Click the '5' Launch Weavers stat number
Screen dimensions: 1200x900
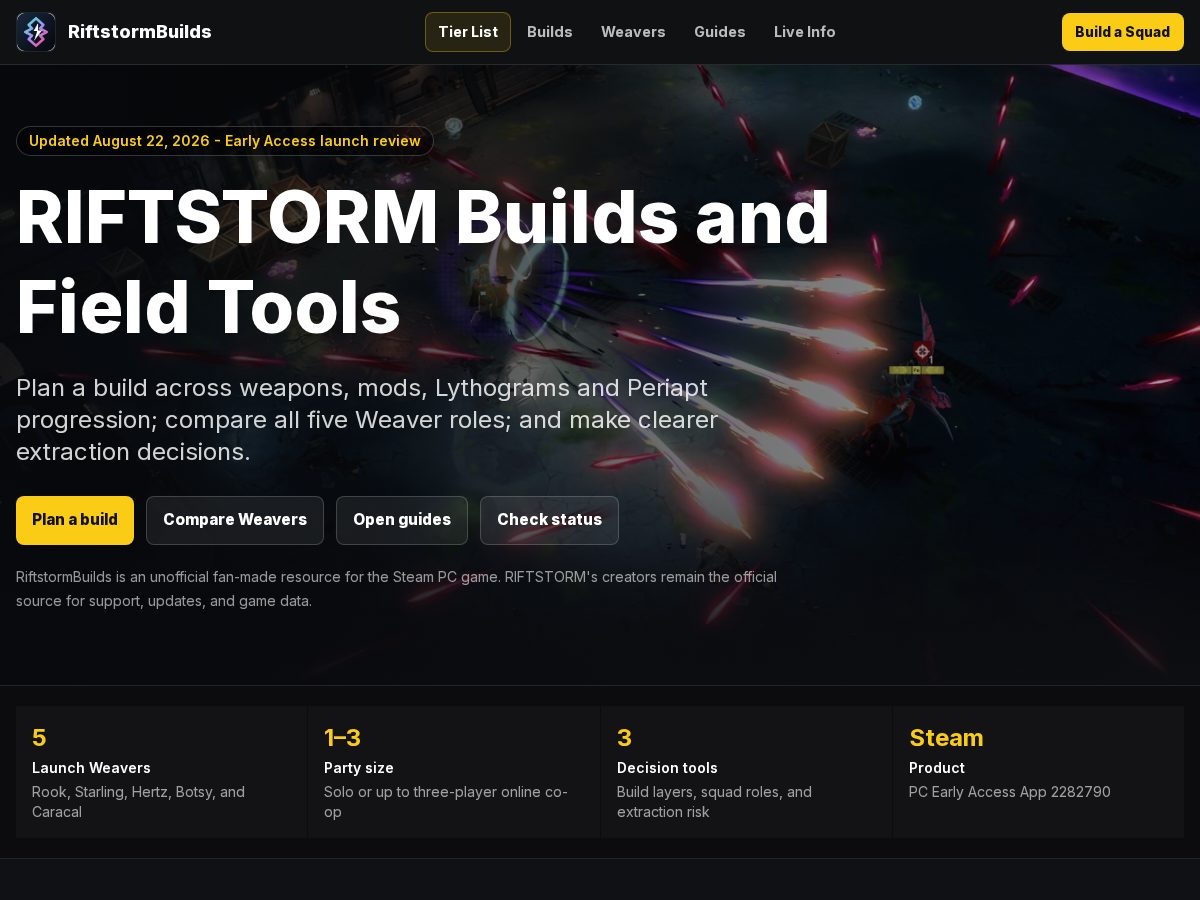tap(39, 738)
